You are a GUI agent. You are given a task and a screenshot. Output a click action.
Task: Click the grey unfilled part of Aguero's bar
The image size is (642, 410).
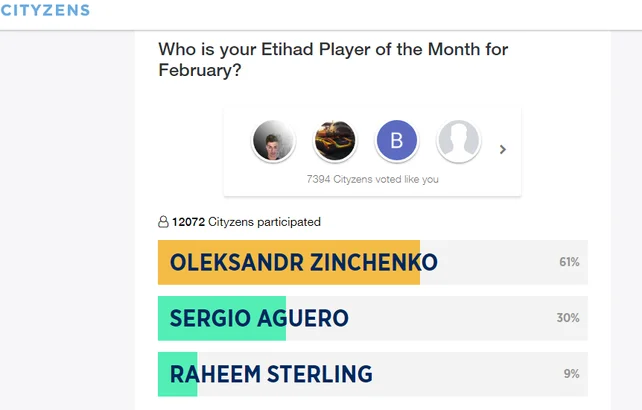coord(450,319)
